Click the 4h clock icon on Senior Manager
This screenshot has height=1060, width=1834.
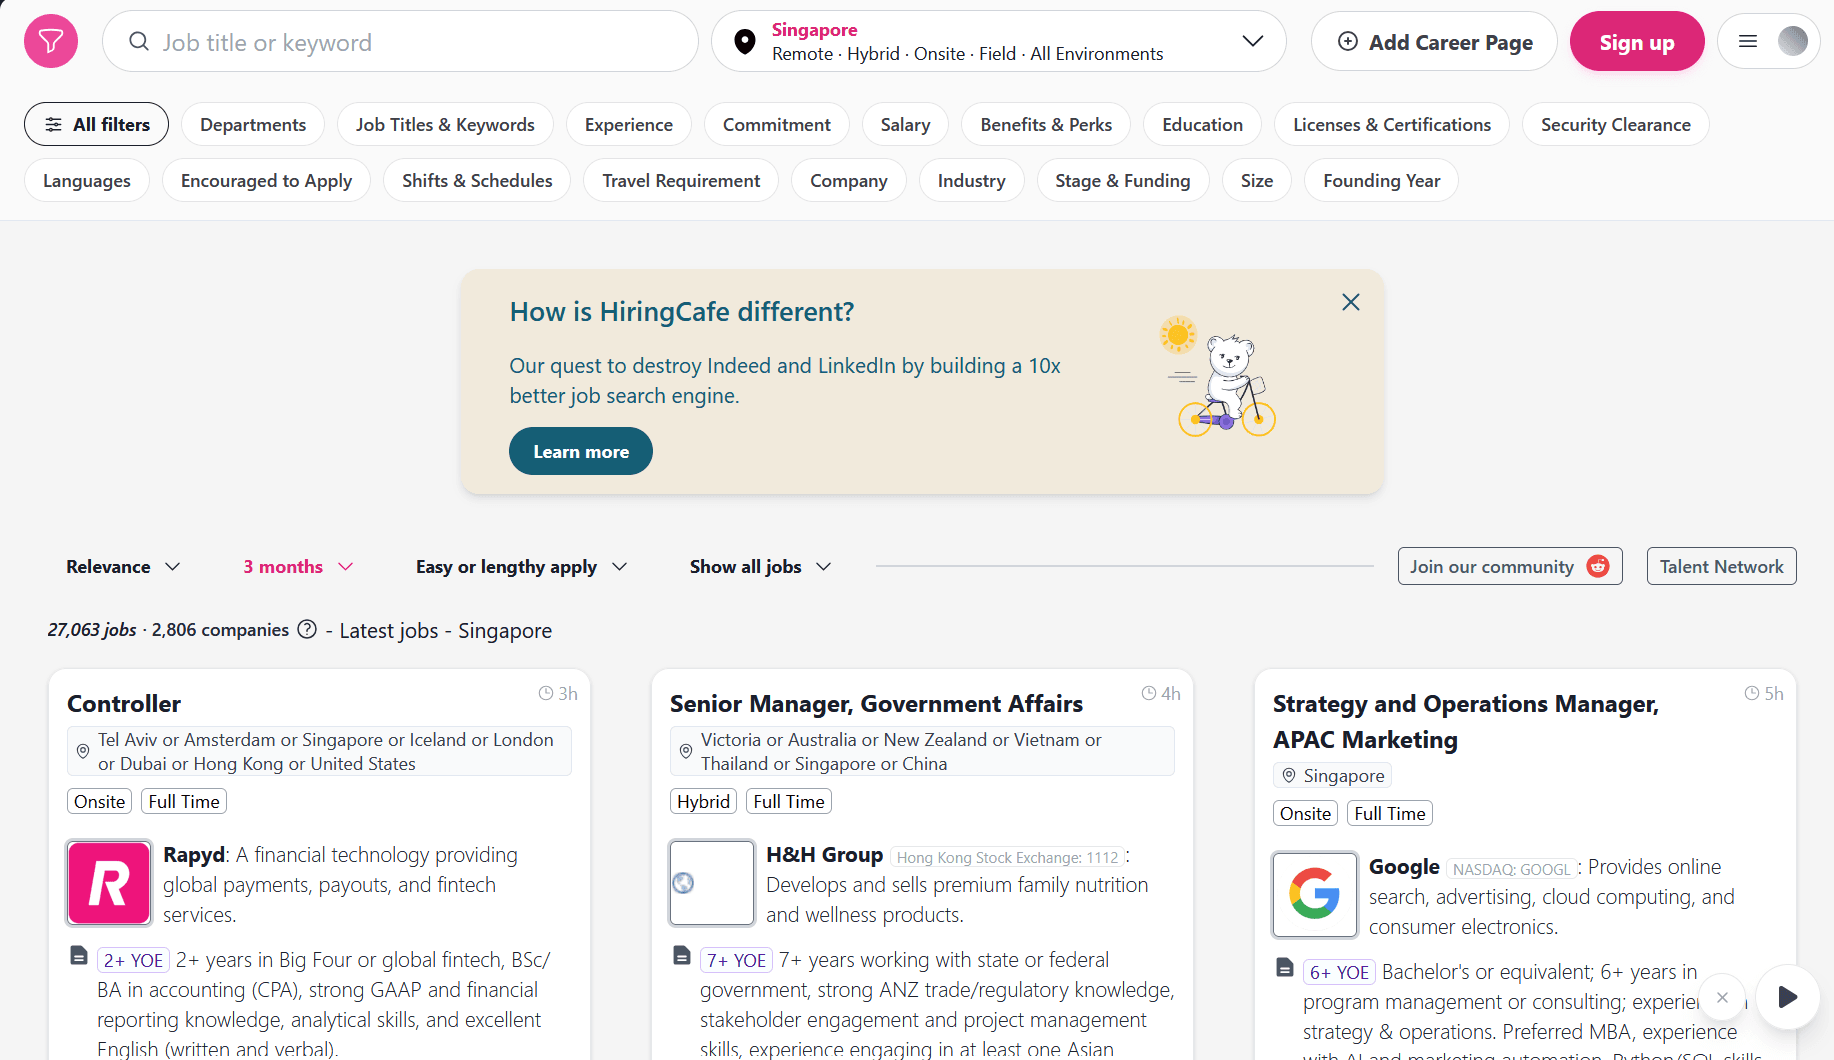coord(1149,693)
